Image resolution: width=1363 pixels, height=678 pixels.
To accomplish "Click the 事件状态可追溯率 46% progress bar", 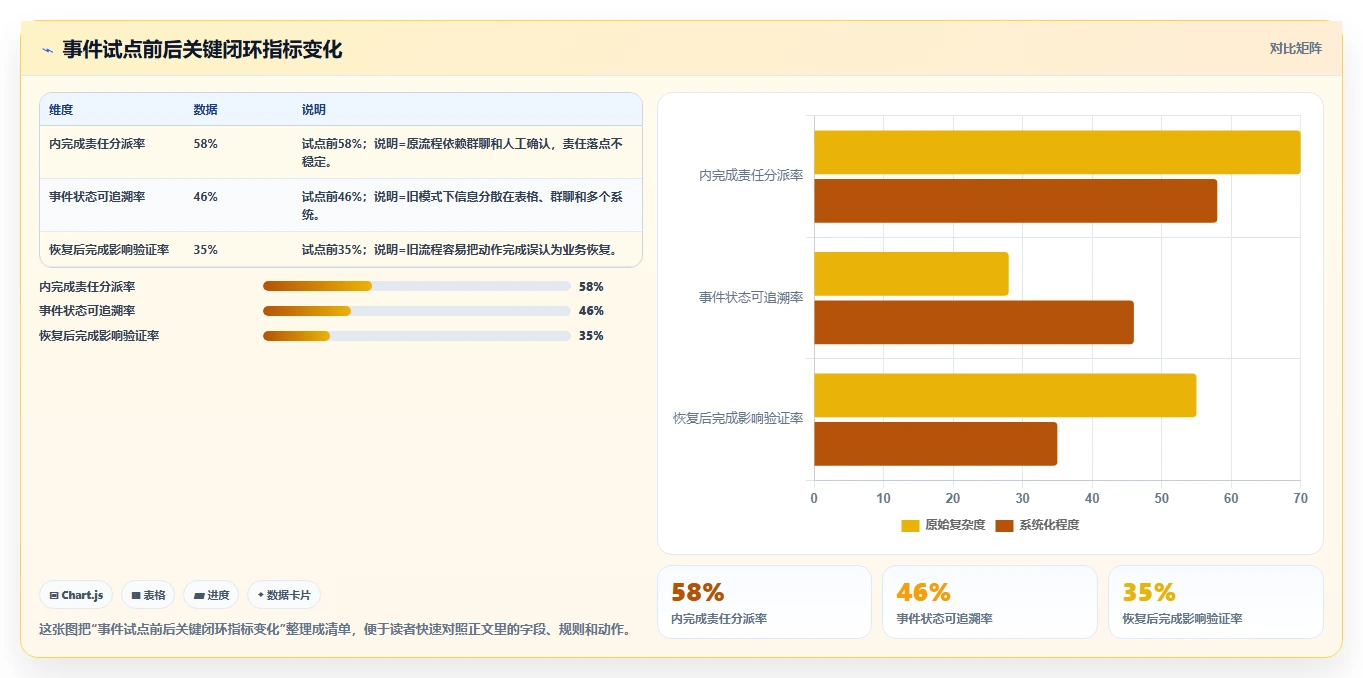I will (x=417, y=311).
